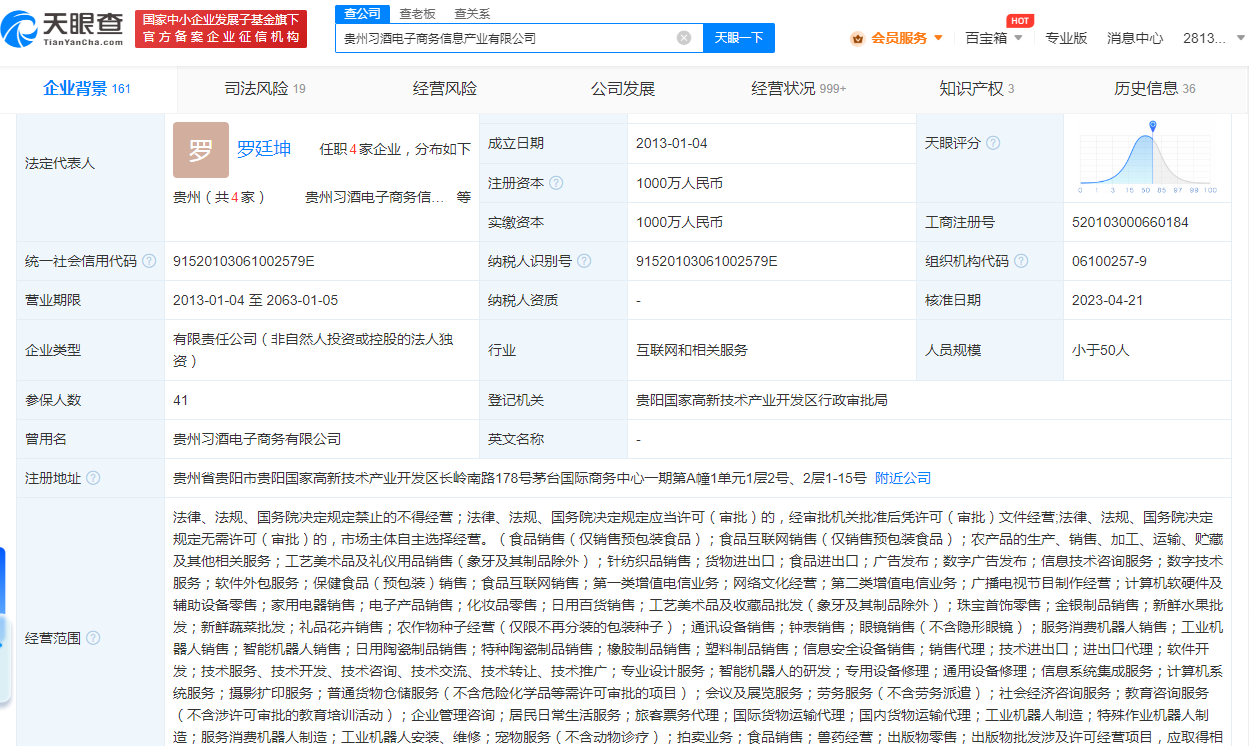This screenshot has width=1249, height=746.
Task: Select 核准日期 value 2023-04-21
Action: (x=1107, y=300)
